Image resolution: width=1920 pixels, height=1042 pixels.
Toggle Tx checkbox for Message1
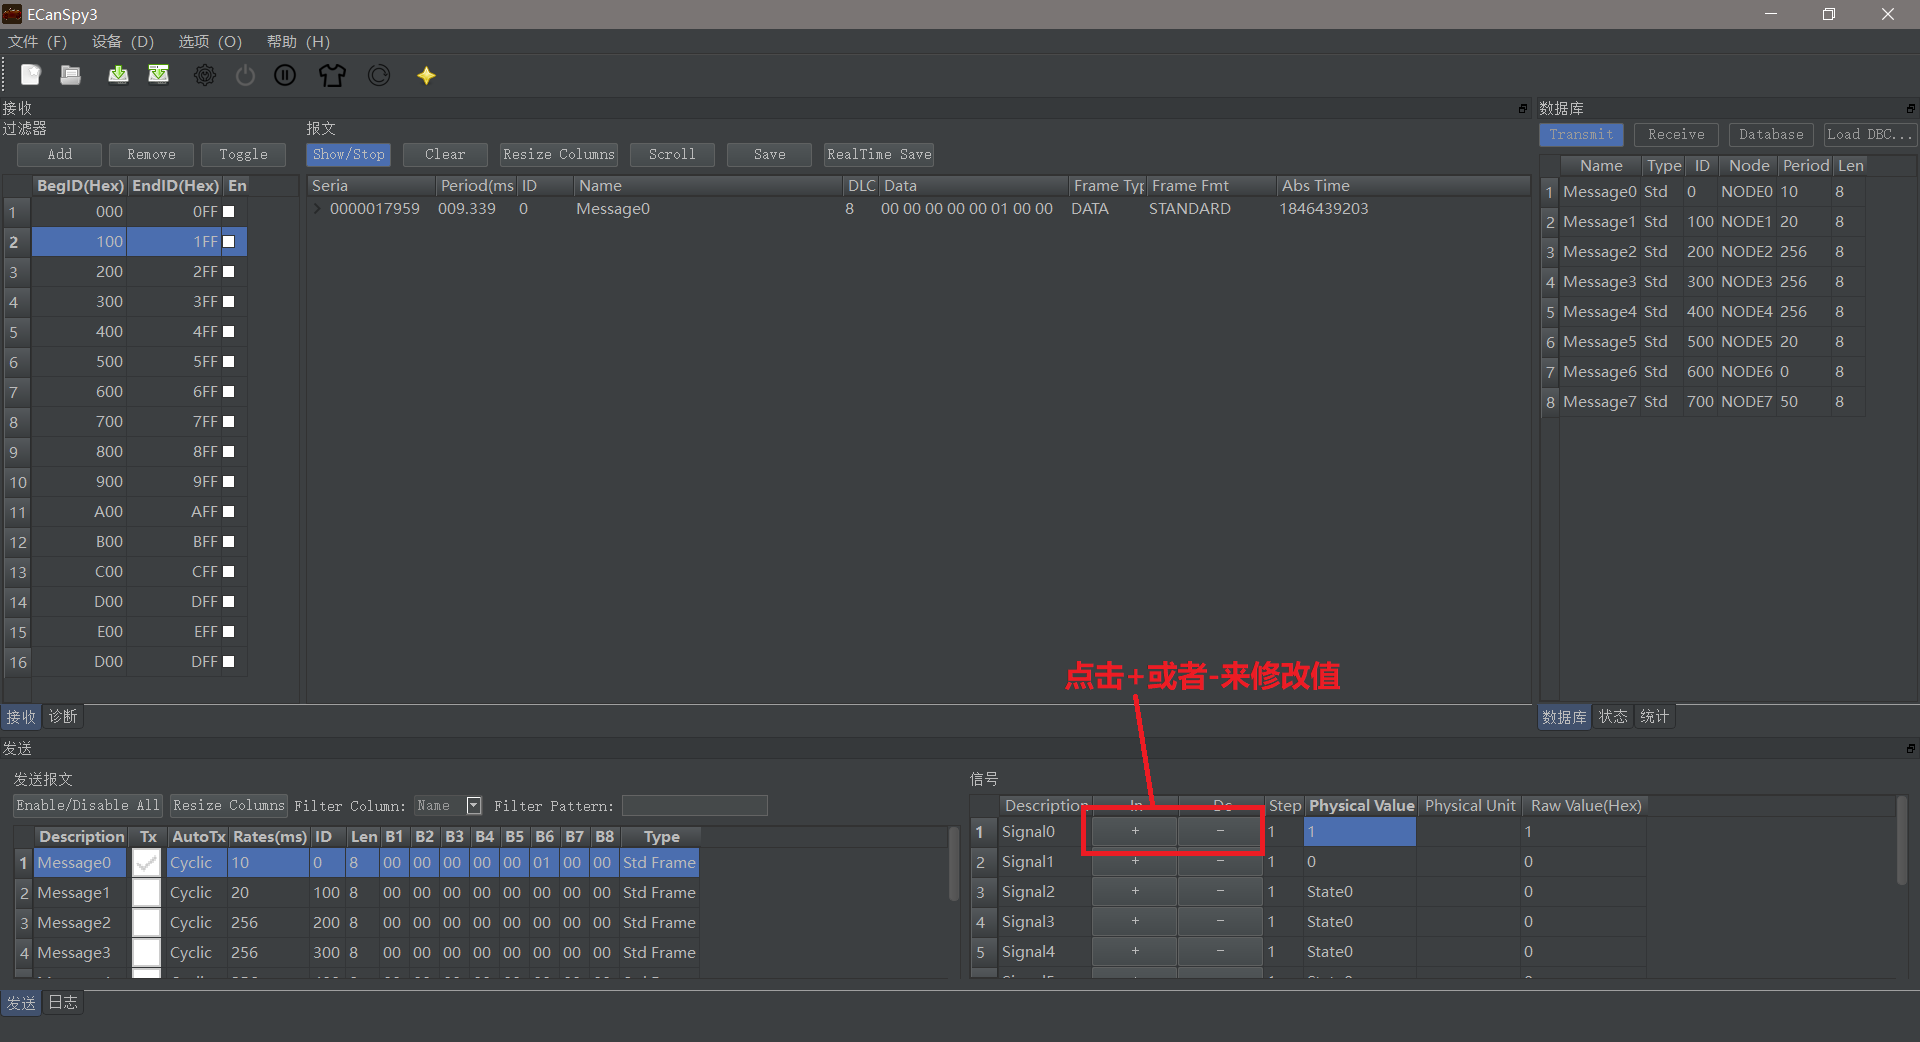(x=147, y=893)
